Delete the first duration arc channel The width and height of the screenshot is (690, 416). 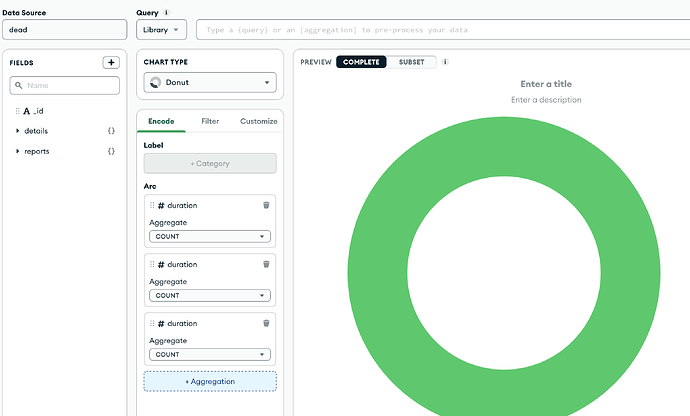pyautogui.click(x=266, y=205)
